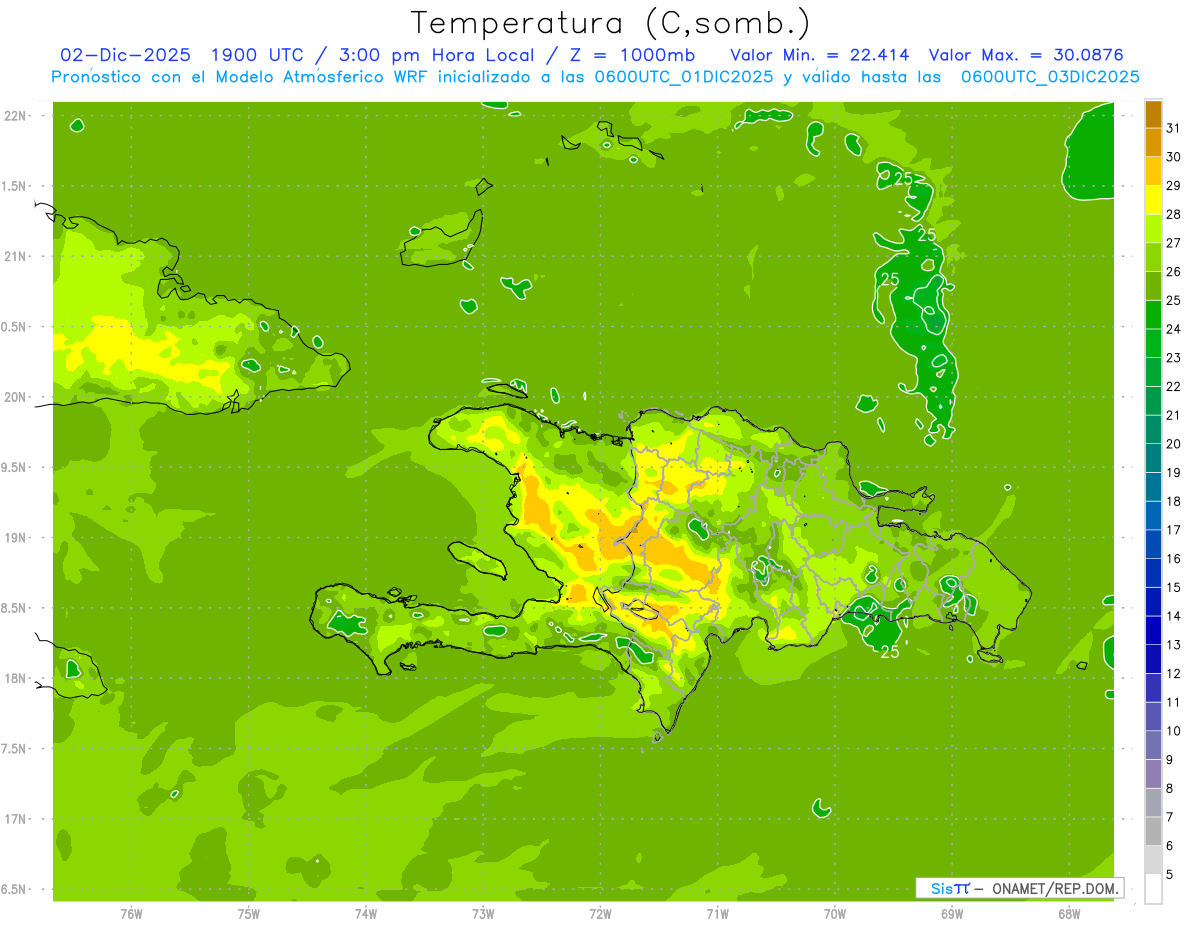This screenshot has height=927, width=1200.
Task: Select the 75W longitude tick label
Action: tap(249, 914)
